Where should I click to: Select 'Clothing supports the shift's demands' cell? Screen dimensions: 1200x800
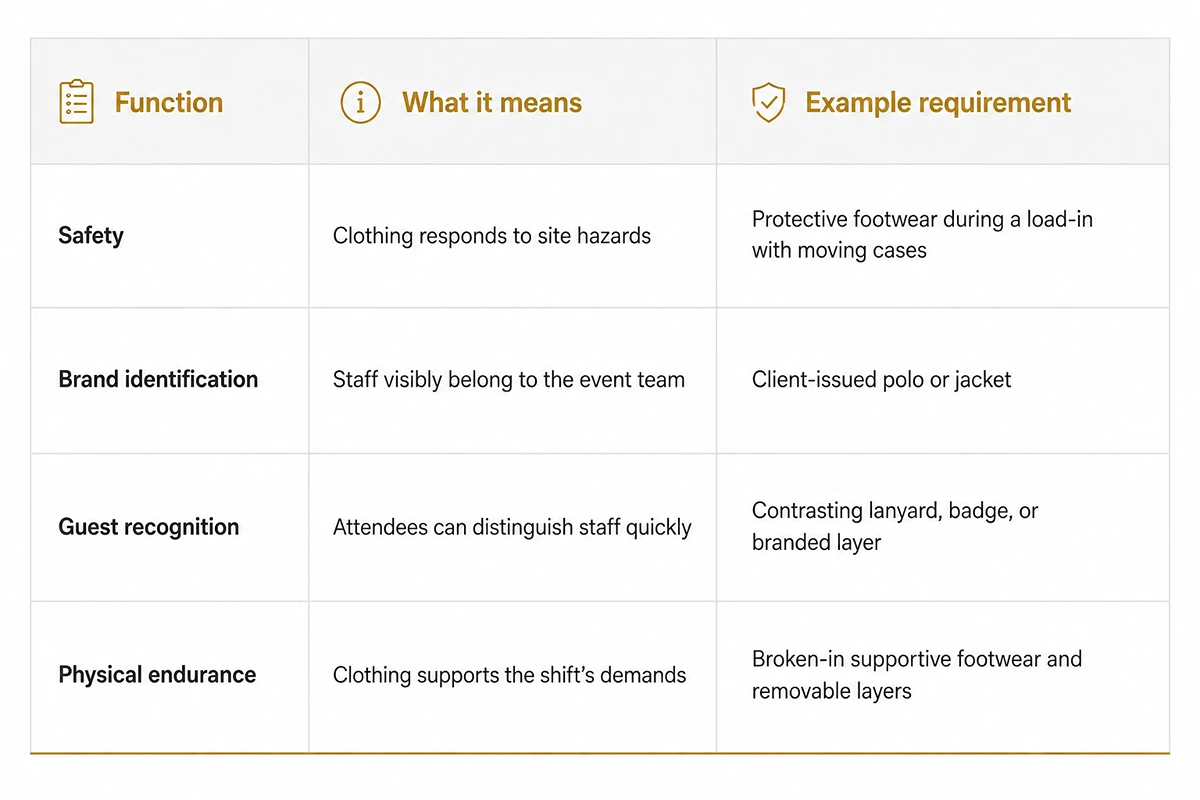(x=510, y=674)
